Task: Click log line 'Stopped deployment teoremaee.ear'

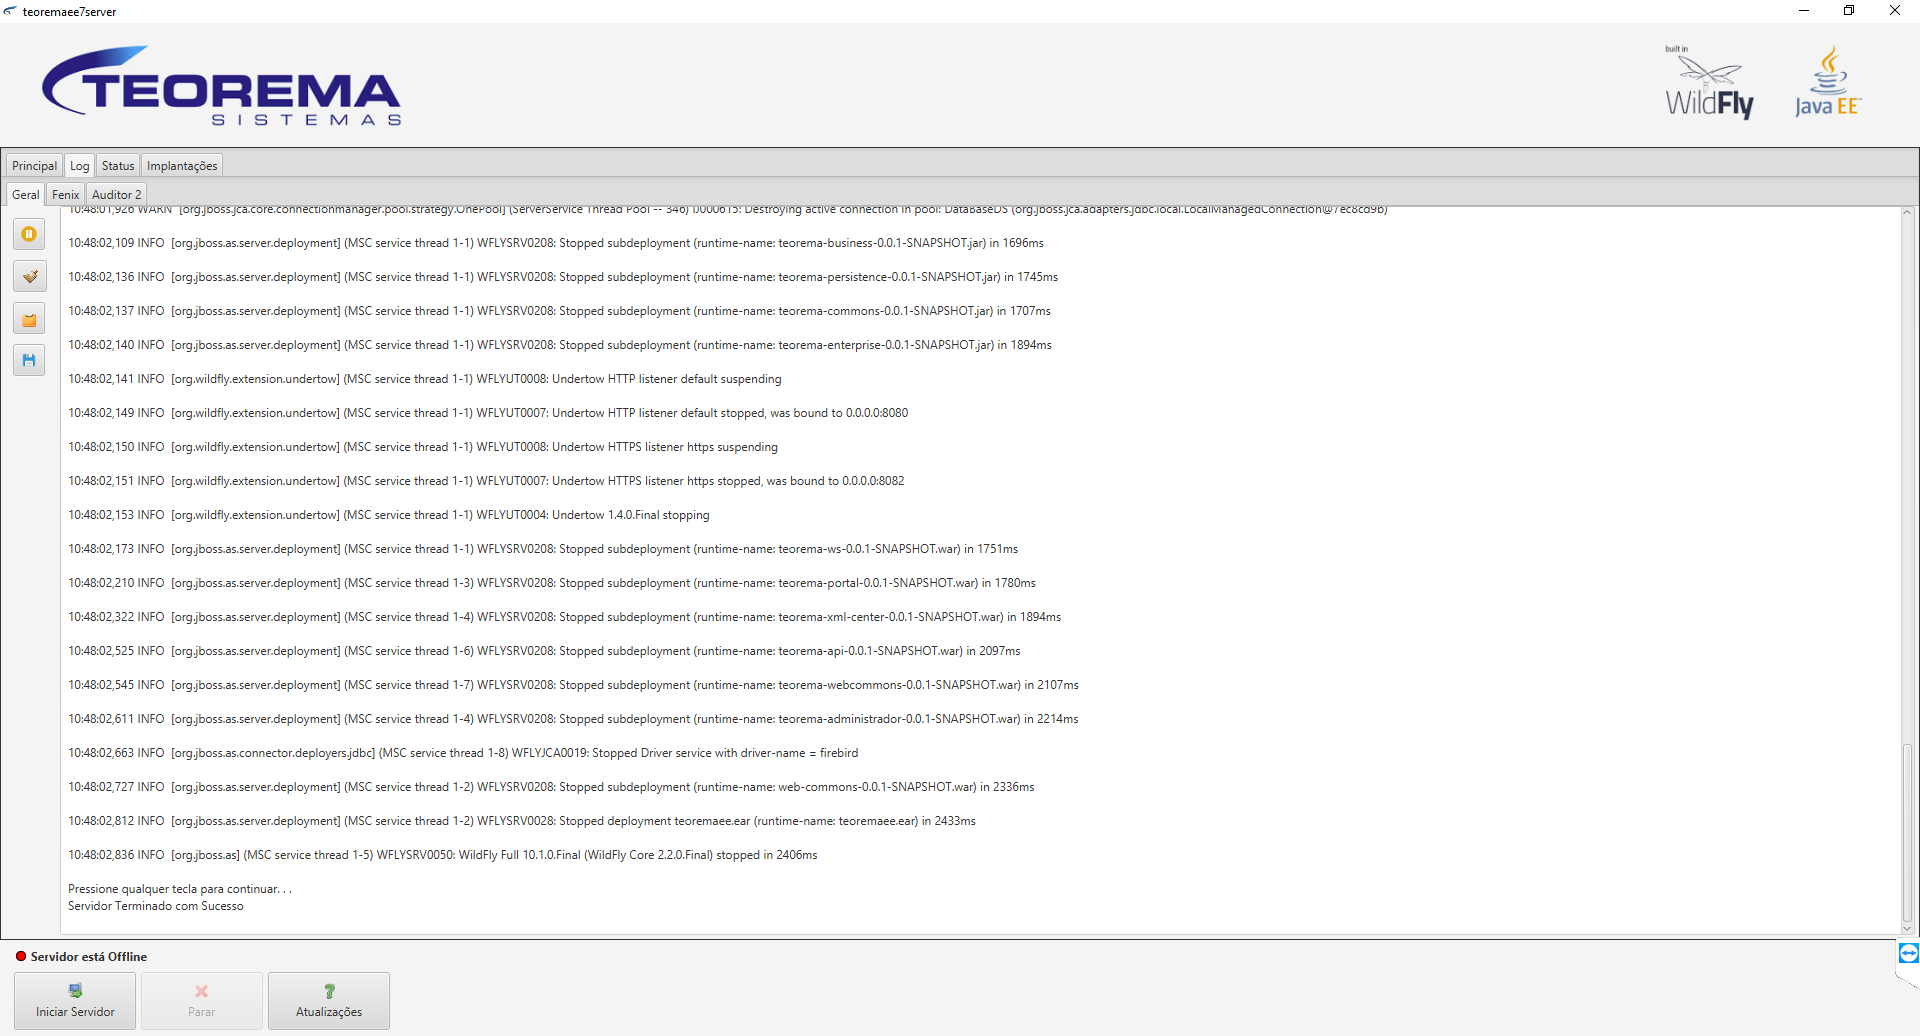Action: coord(522,821)
